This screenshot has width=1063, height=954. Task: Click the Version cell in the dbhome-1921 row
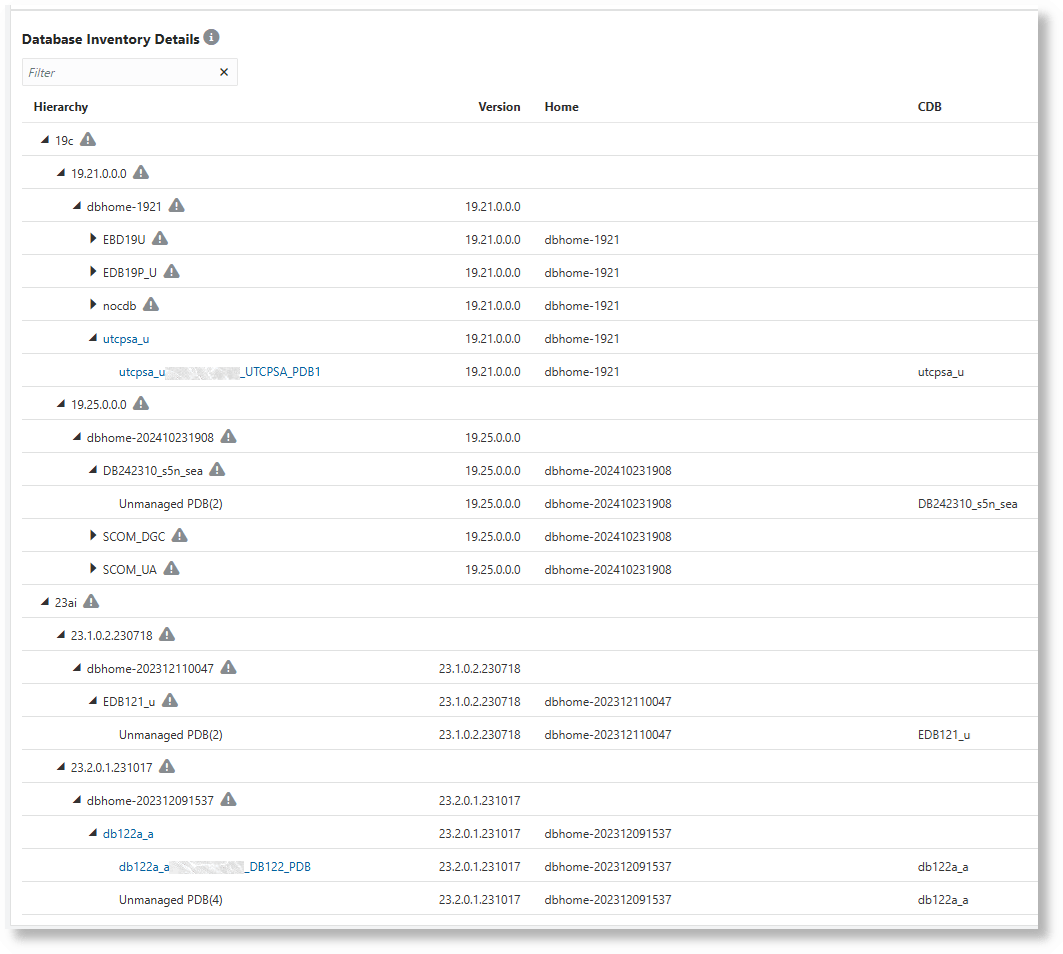click(x=493, y=206)
